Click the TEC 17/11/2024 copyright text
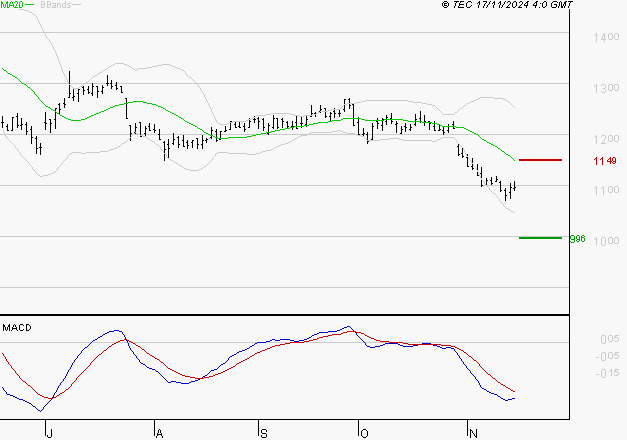Image resolution: width=627 pixels, height=440 pixels. 507,5
